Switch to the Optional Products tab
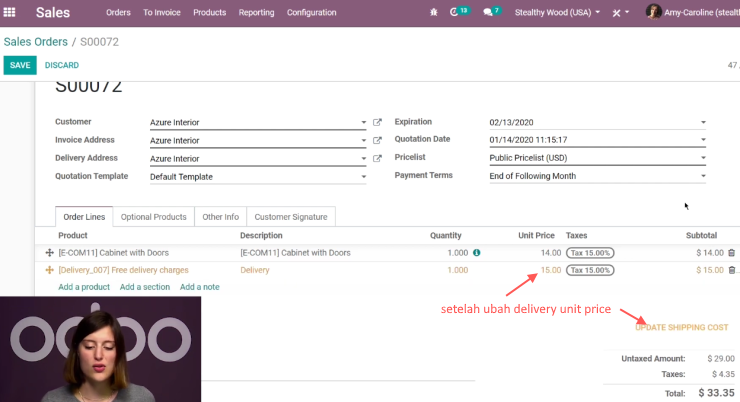This screenshot has width=740, height=402. click(x=153, y=217)
